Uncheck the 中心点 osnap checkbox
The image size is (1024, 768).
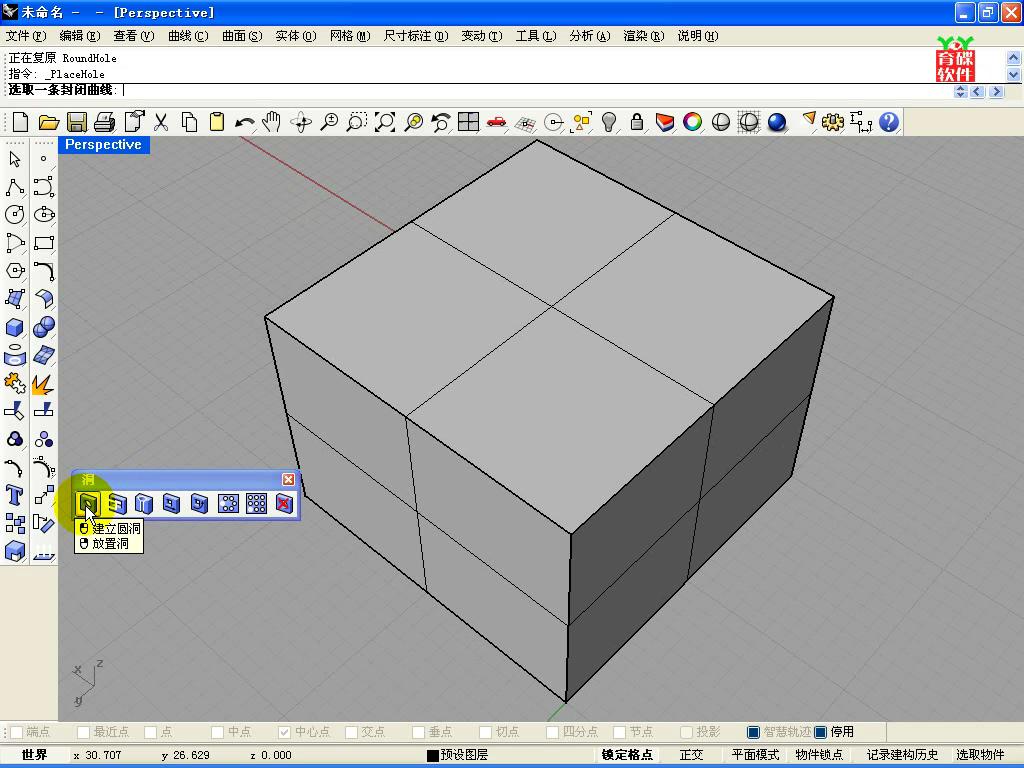(x=284, y=732)
